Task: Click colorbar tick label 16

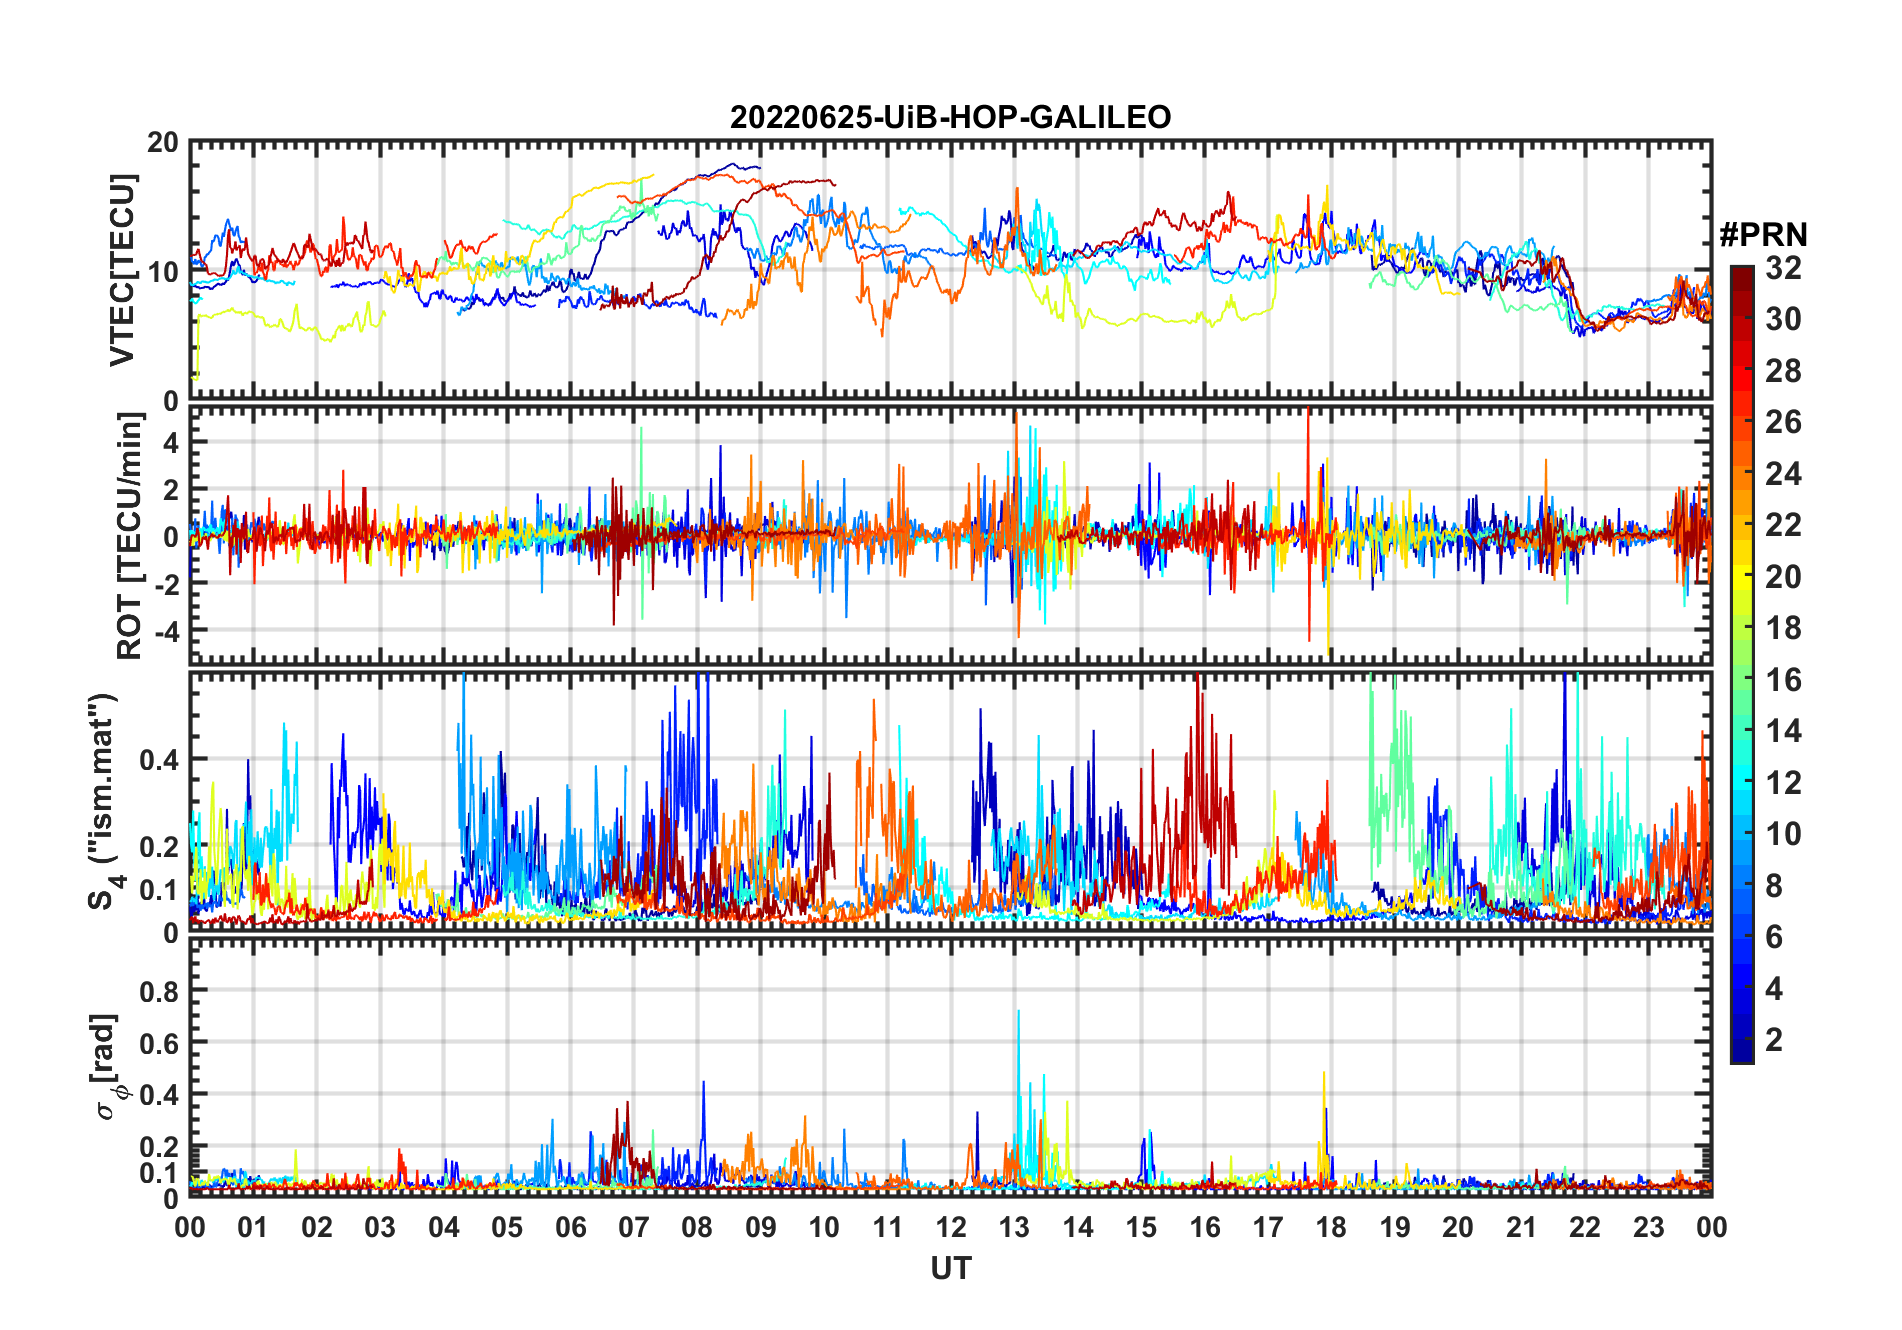Action: coord(1783,680)
